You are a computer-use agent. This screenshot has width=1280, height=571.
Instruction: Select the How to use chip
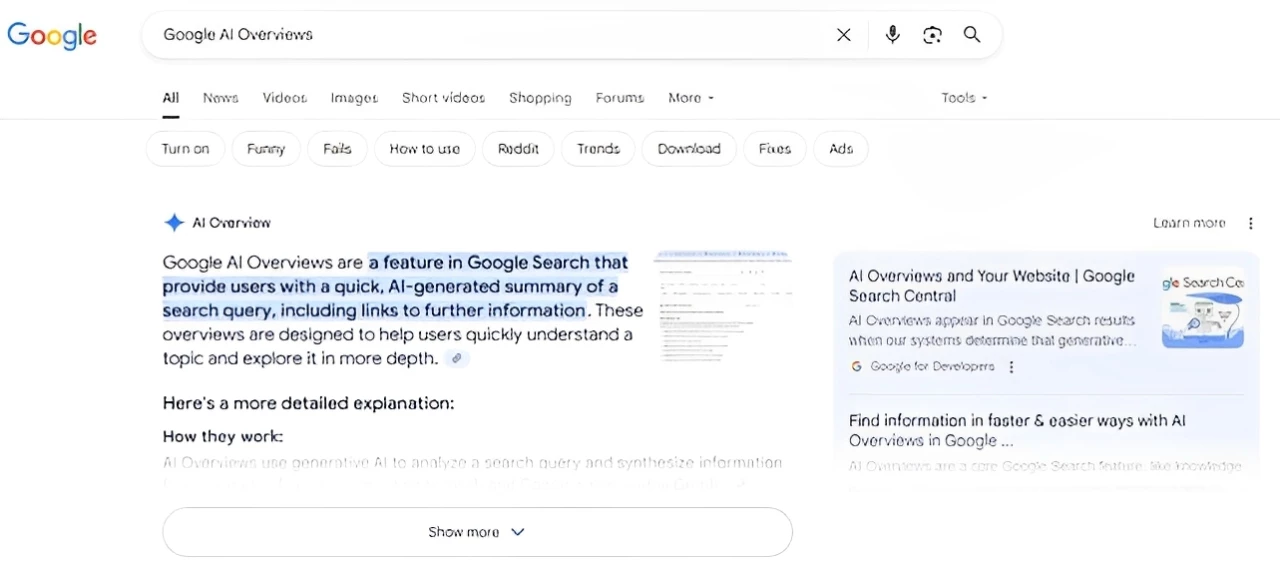tap(425, 149)
